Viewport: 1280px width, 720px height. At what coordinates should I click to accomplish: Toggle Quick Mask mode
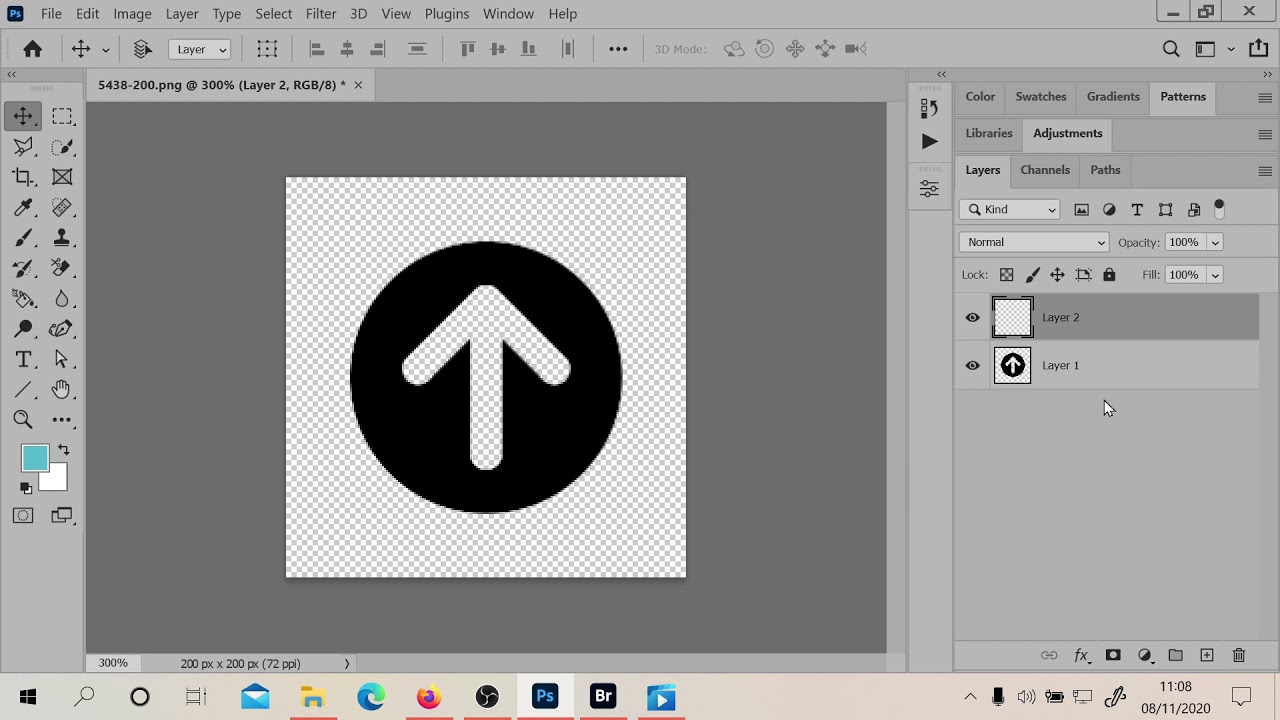(23, 515)
